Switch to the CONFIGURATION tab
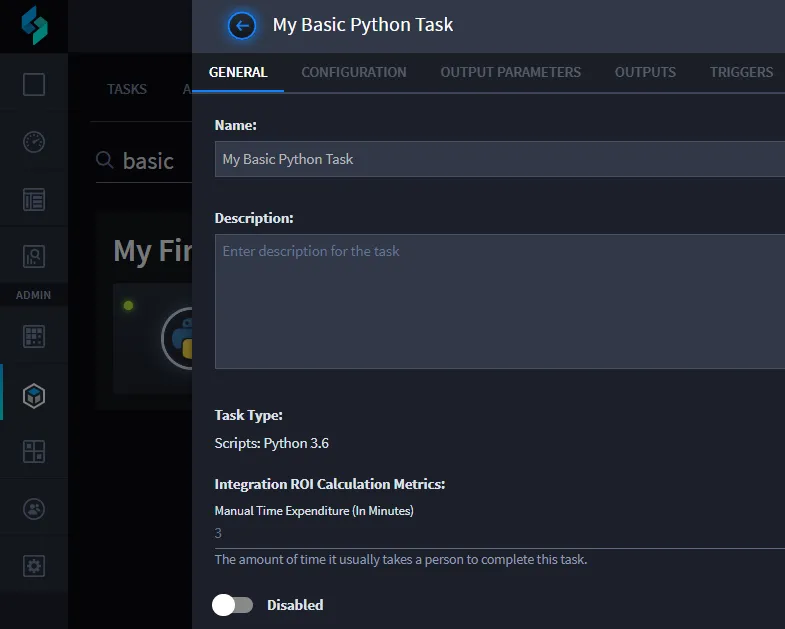This screenshot has width=785, height=629. click(x=354, y=72)
